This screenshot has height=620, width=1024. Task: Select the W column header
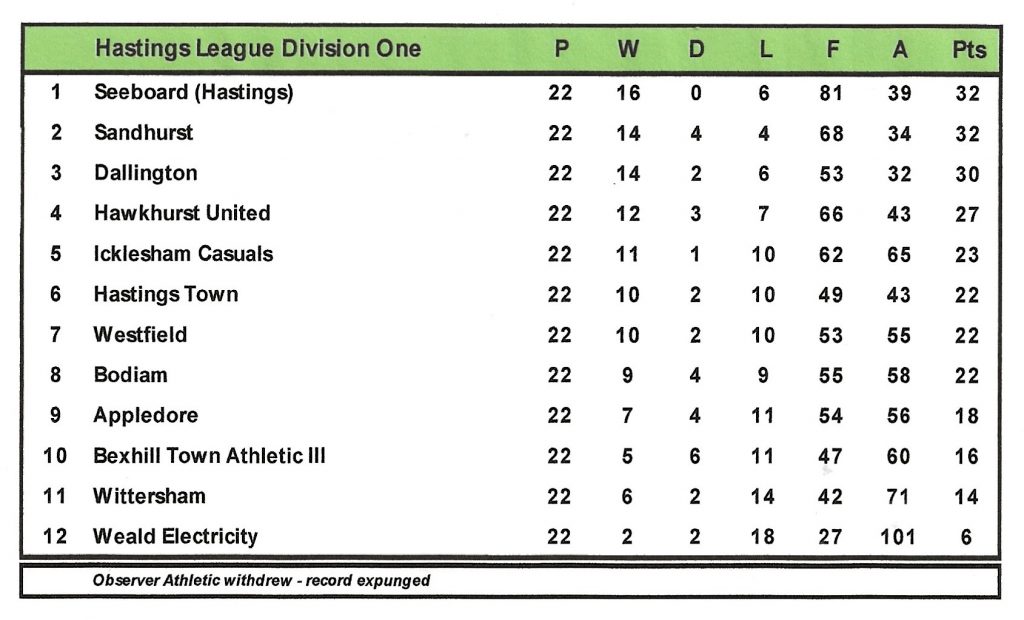point(628,50)
